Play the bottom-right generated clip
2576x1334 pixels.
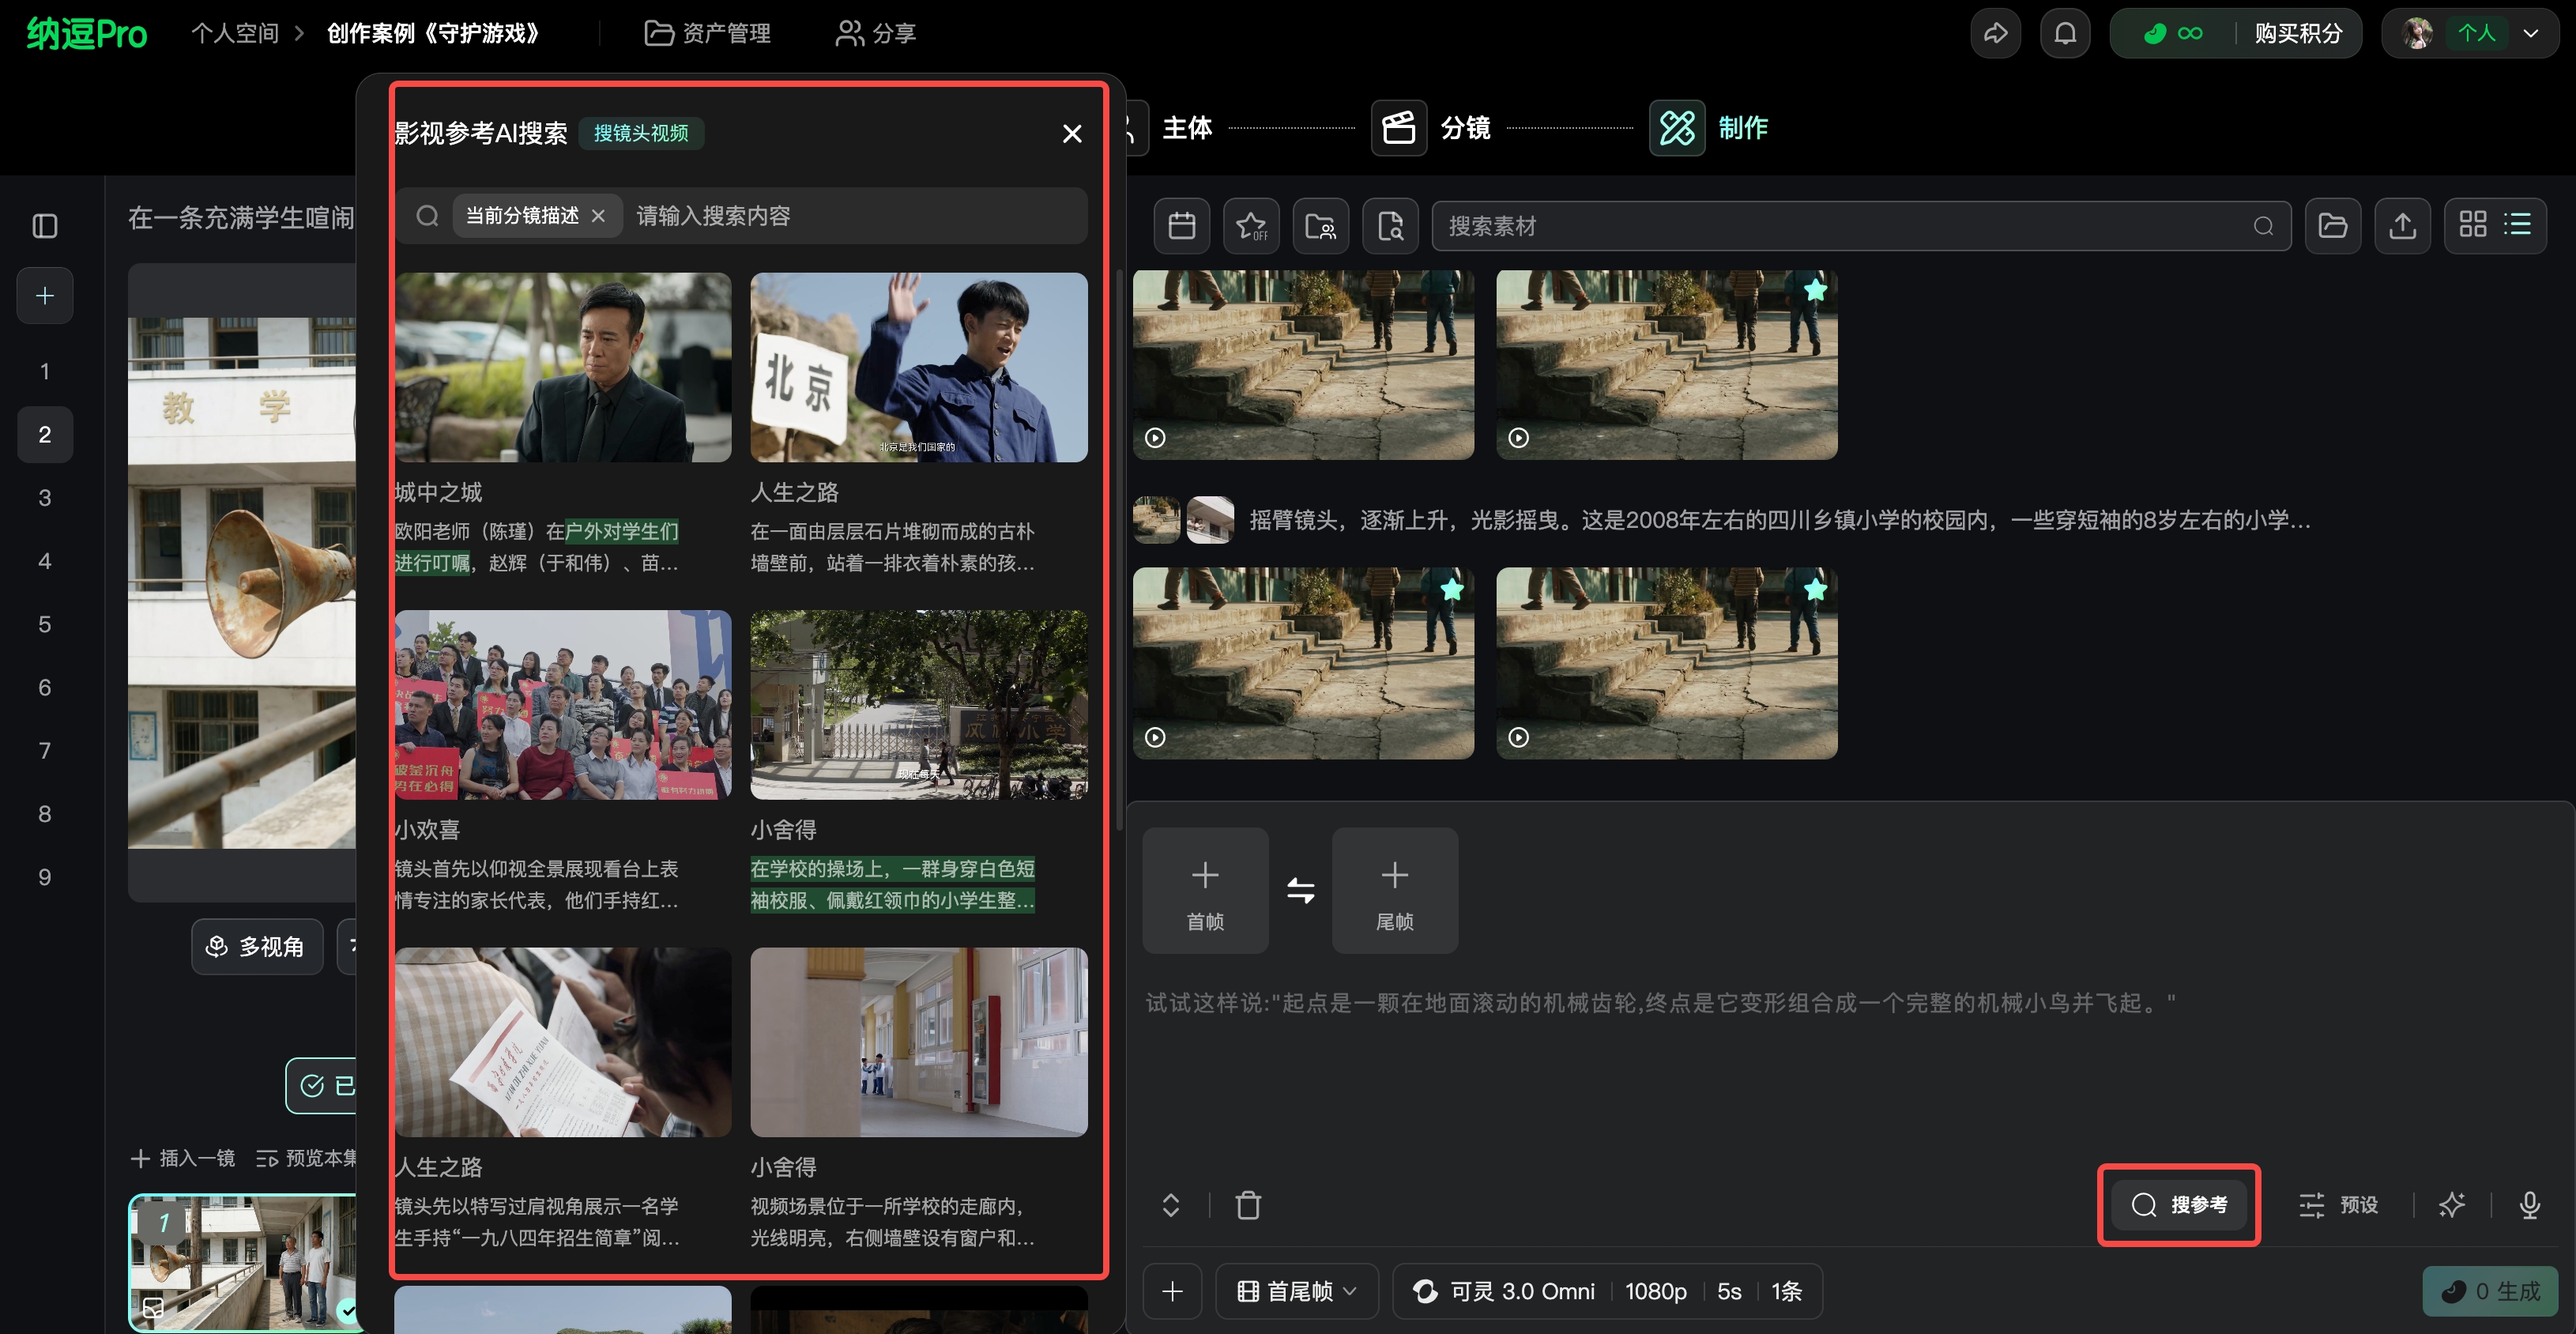coord(1518,737)
